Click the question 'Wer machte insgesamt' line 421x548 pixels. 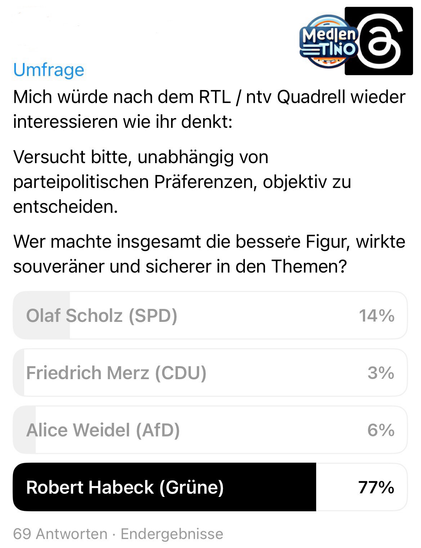pyautogui.click(x=209, y=241)
